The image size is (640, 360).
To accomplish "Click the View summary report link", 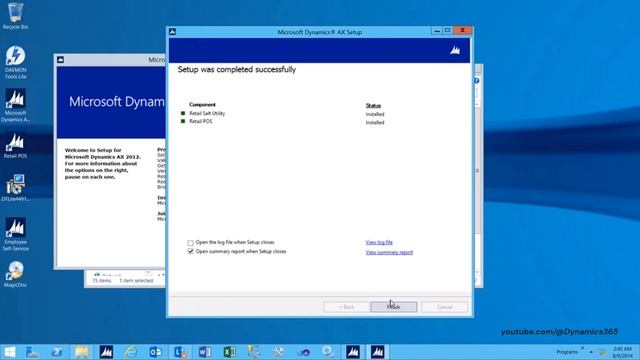I will [x=389, y=252].
